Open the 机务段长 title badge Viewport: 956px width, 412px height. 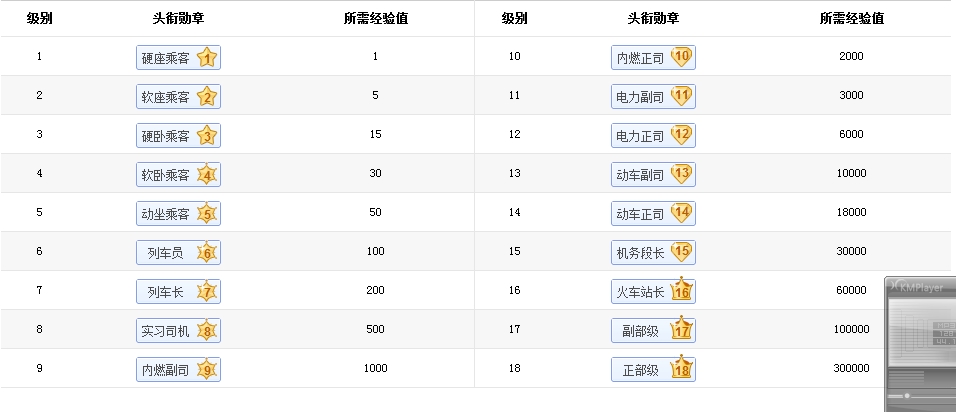[x=653, y=252]
